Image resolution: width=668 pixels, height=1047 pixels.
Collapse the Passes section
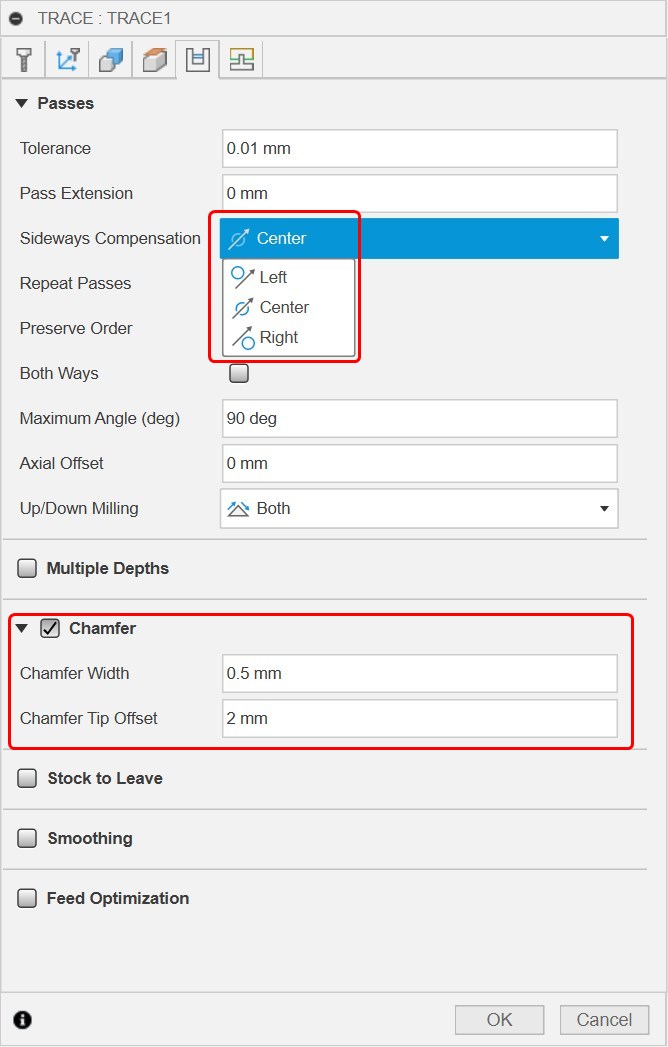pyautogui.click(x=21, y=104)
